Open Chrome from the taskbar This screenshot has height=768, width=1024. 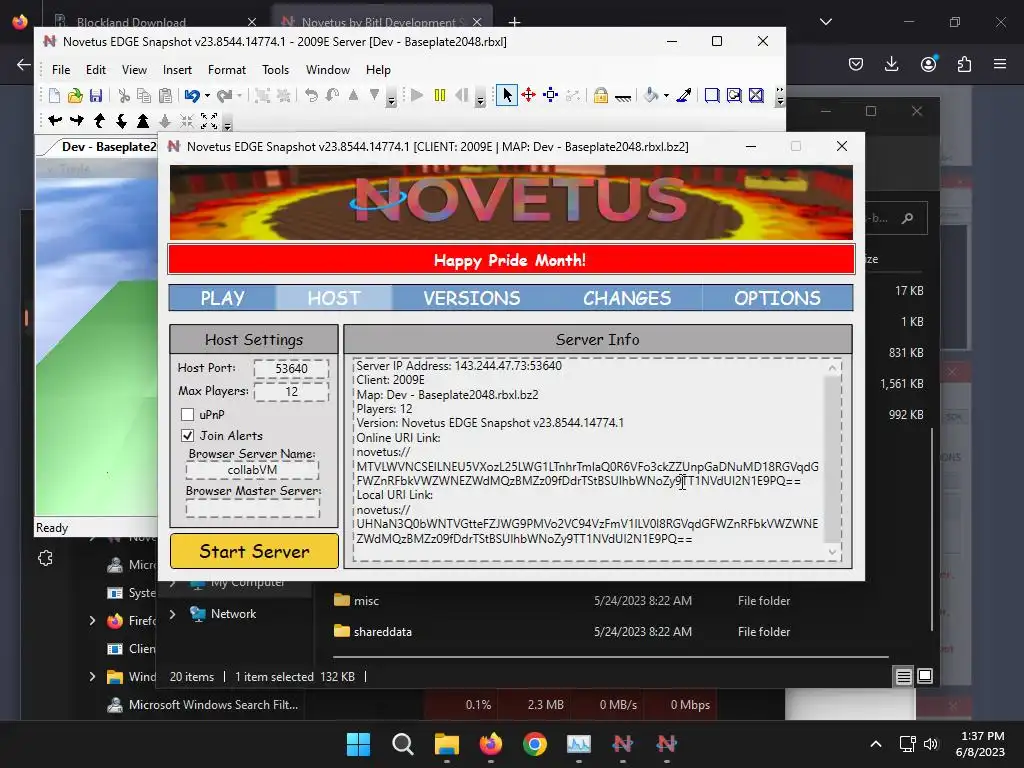[x=534, y=744]
